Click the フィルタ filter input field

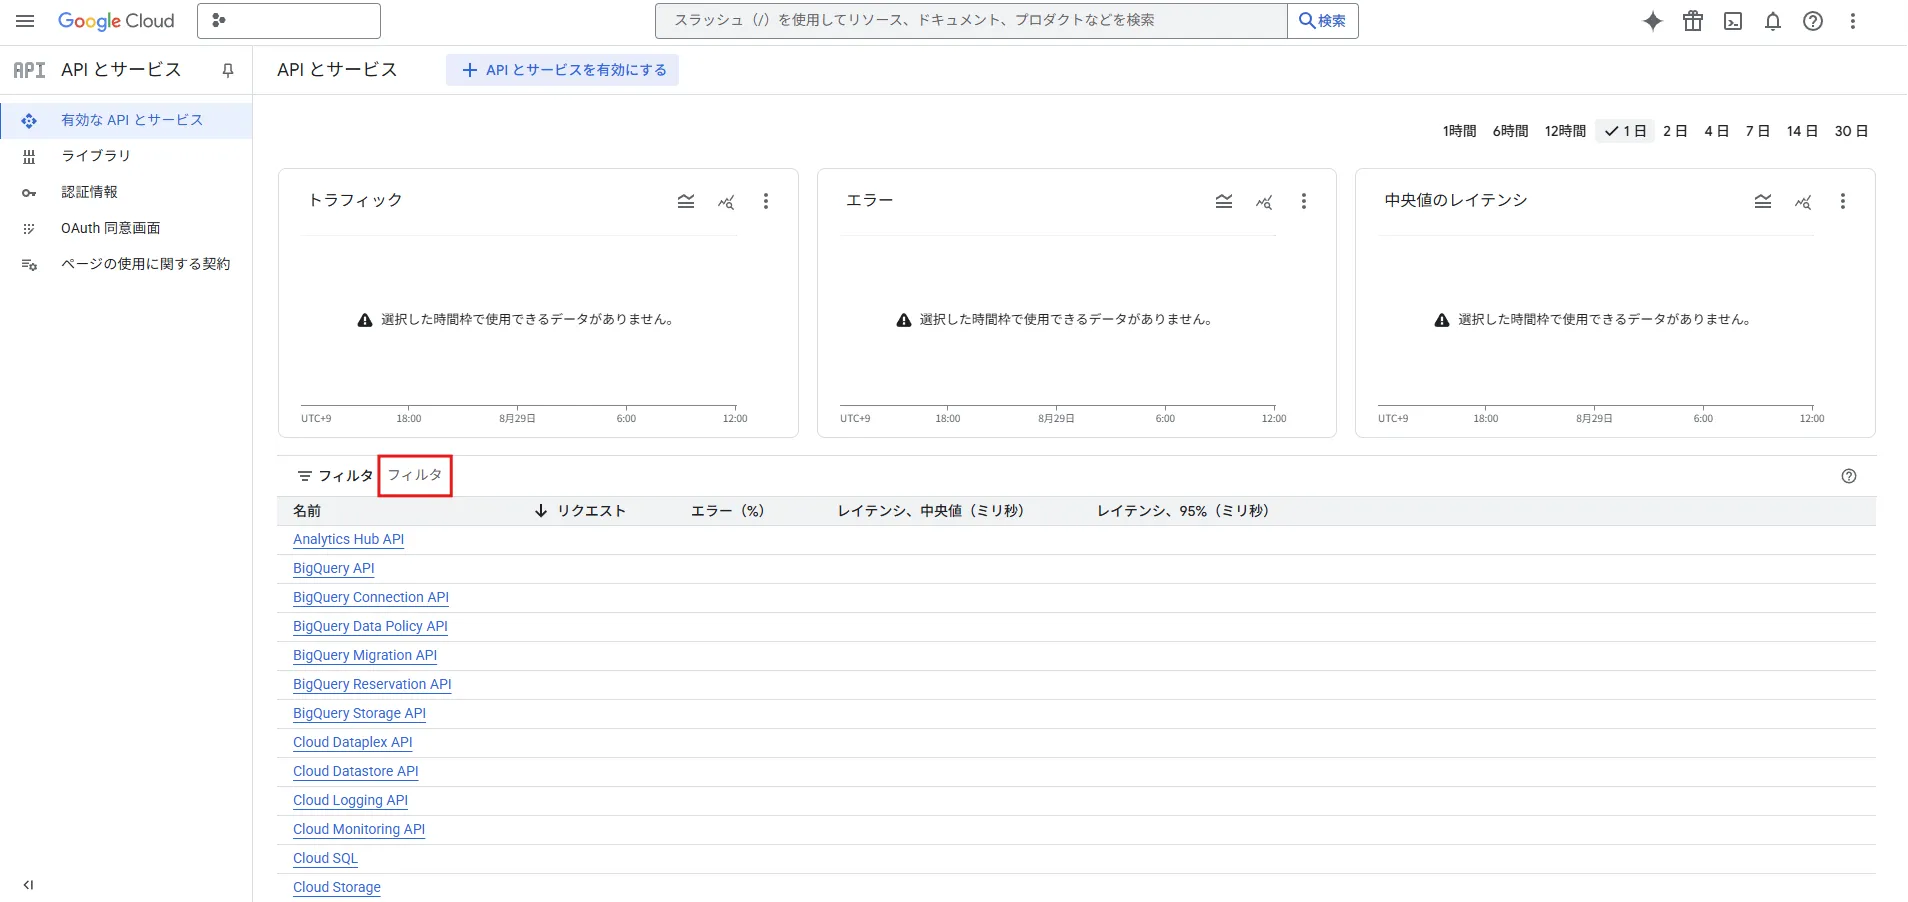tap(415, 475)
